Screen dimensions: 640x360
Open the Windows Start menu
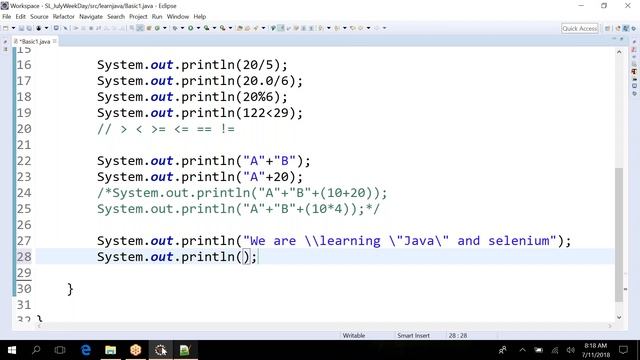pos(12,350)
